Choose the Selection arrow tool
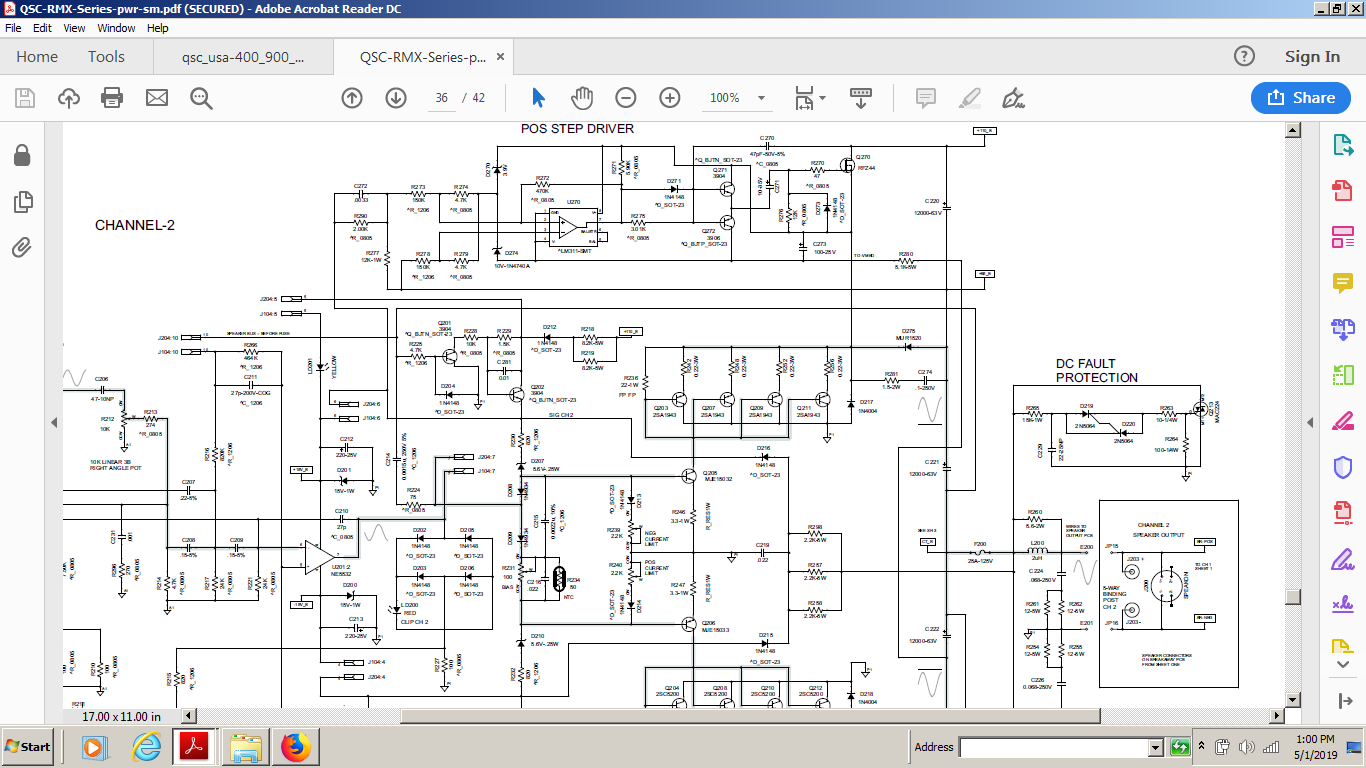The image size is (1366, 768). pos(538,98)
